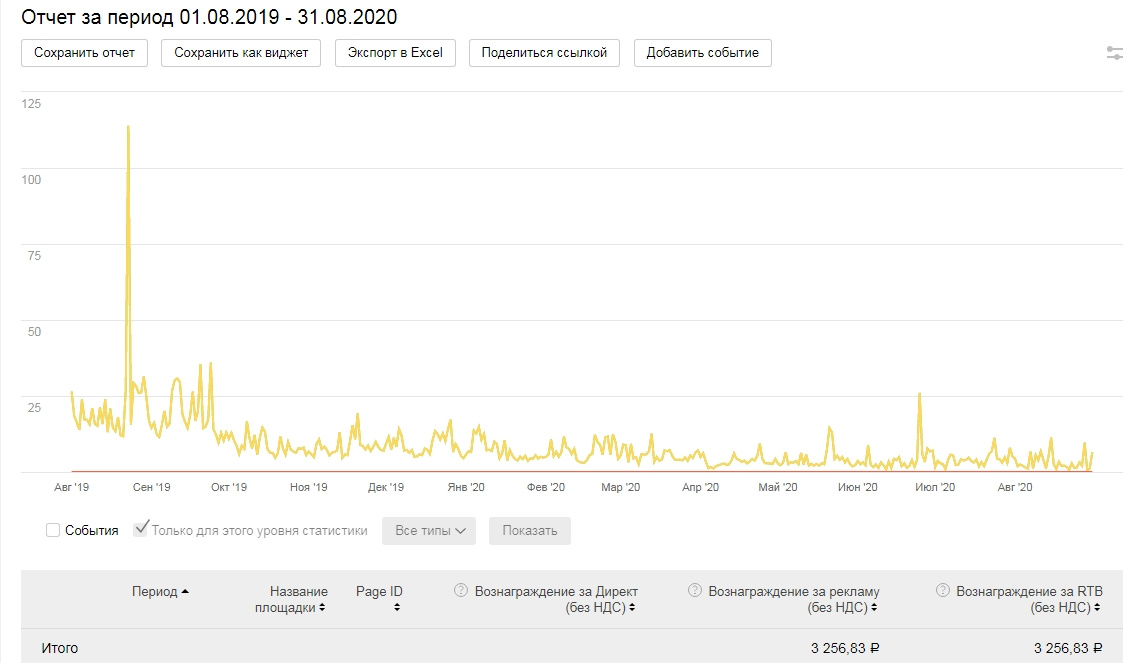Export report via Экспорт в Excel
Viewport: 1132px width, 663px height.
395,52
